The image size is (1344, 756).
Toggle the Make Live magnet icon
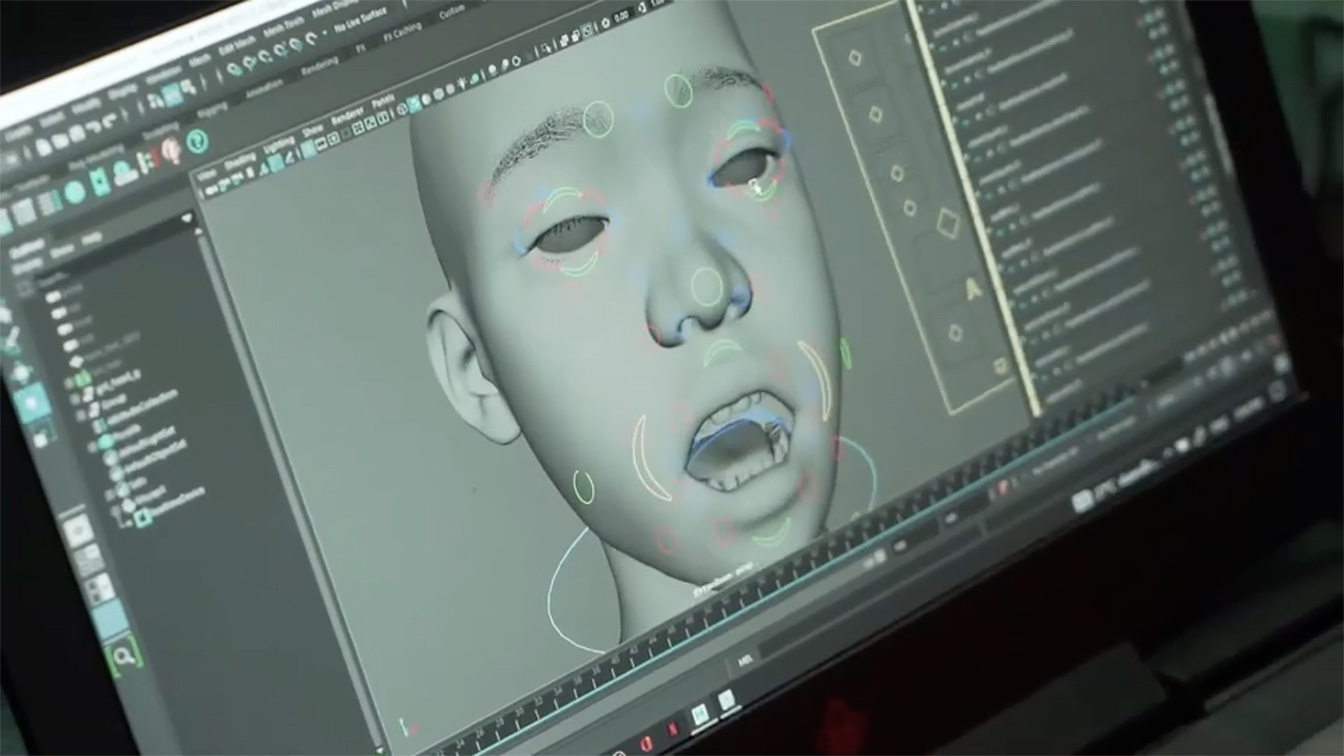pyautogui.click(x=311, y=37)
